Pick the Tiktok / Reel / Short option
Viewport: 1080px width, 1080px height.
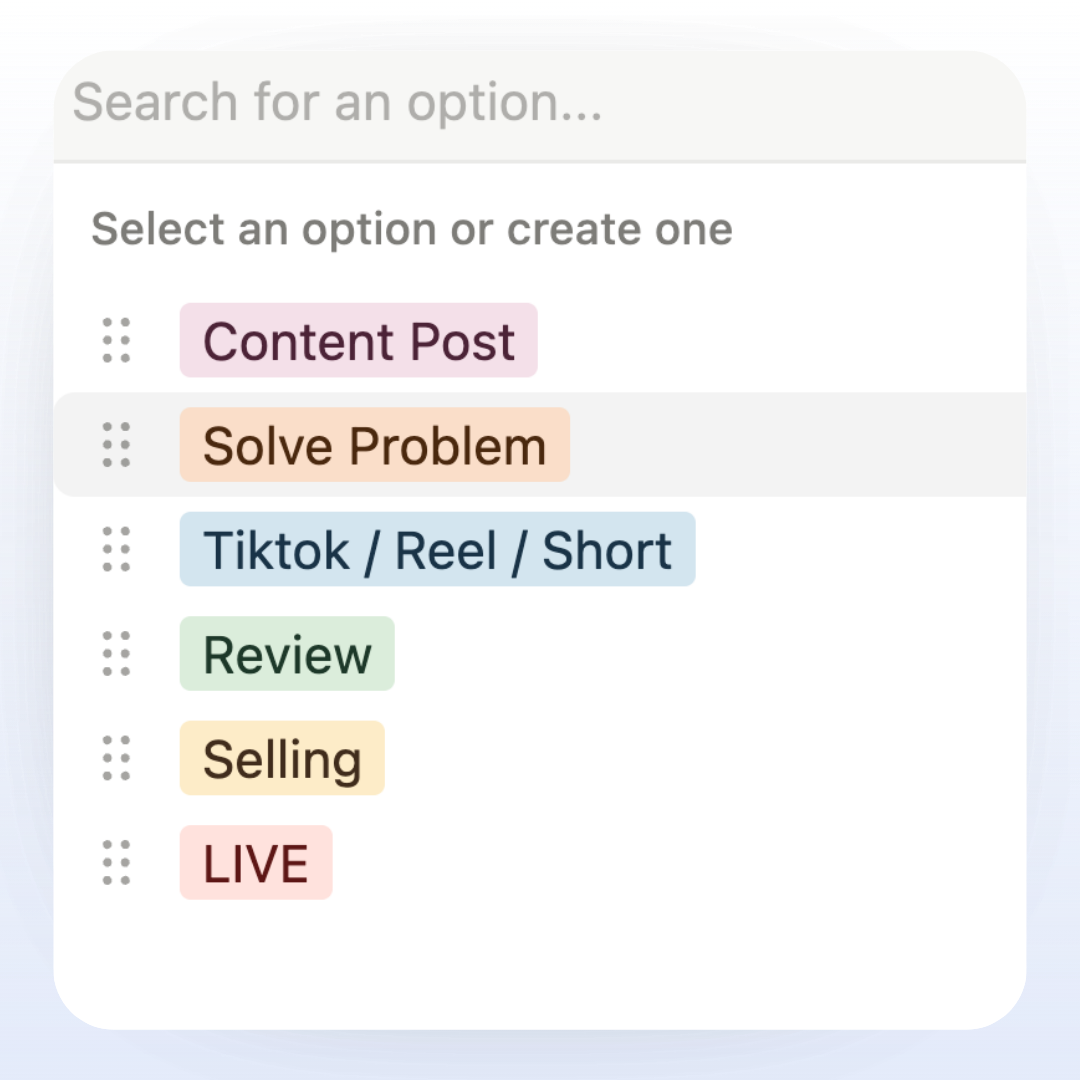coord(437,550)
